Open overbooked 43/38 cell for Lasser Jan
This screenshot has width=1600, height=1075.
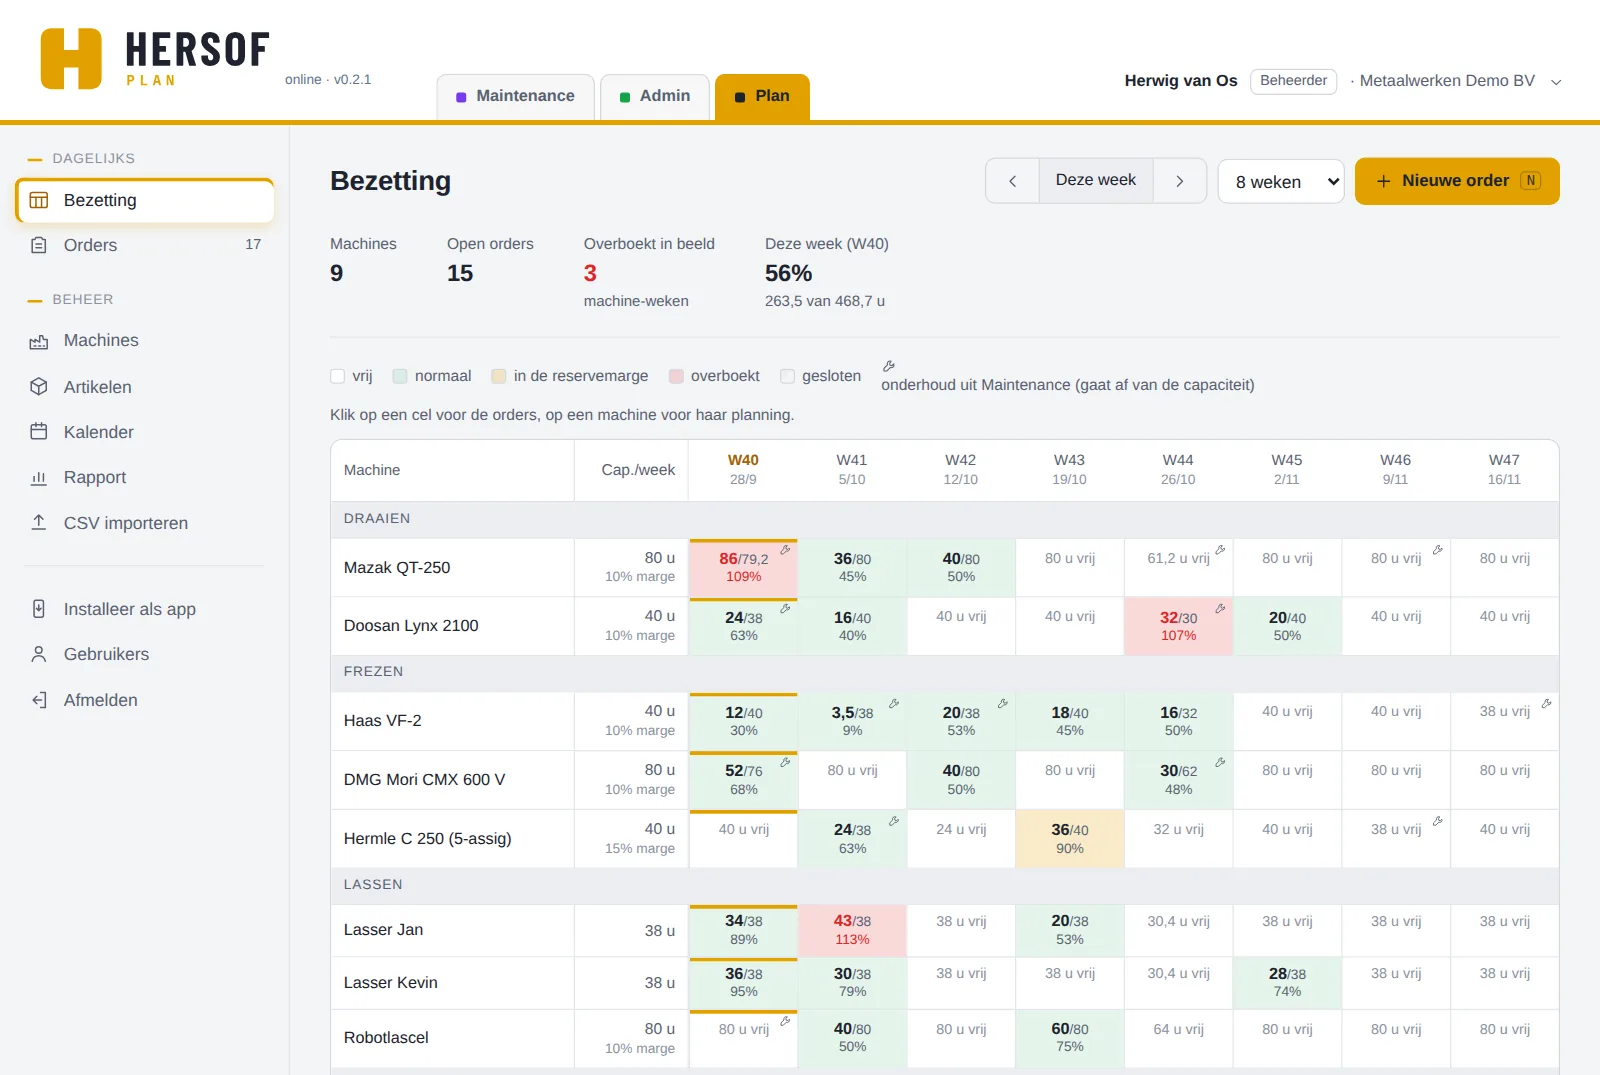(x=852, y=930)
